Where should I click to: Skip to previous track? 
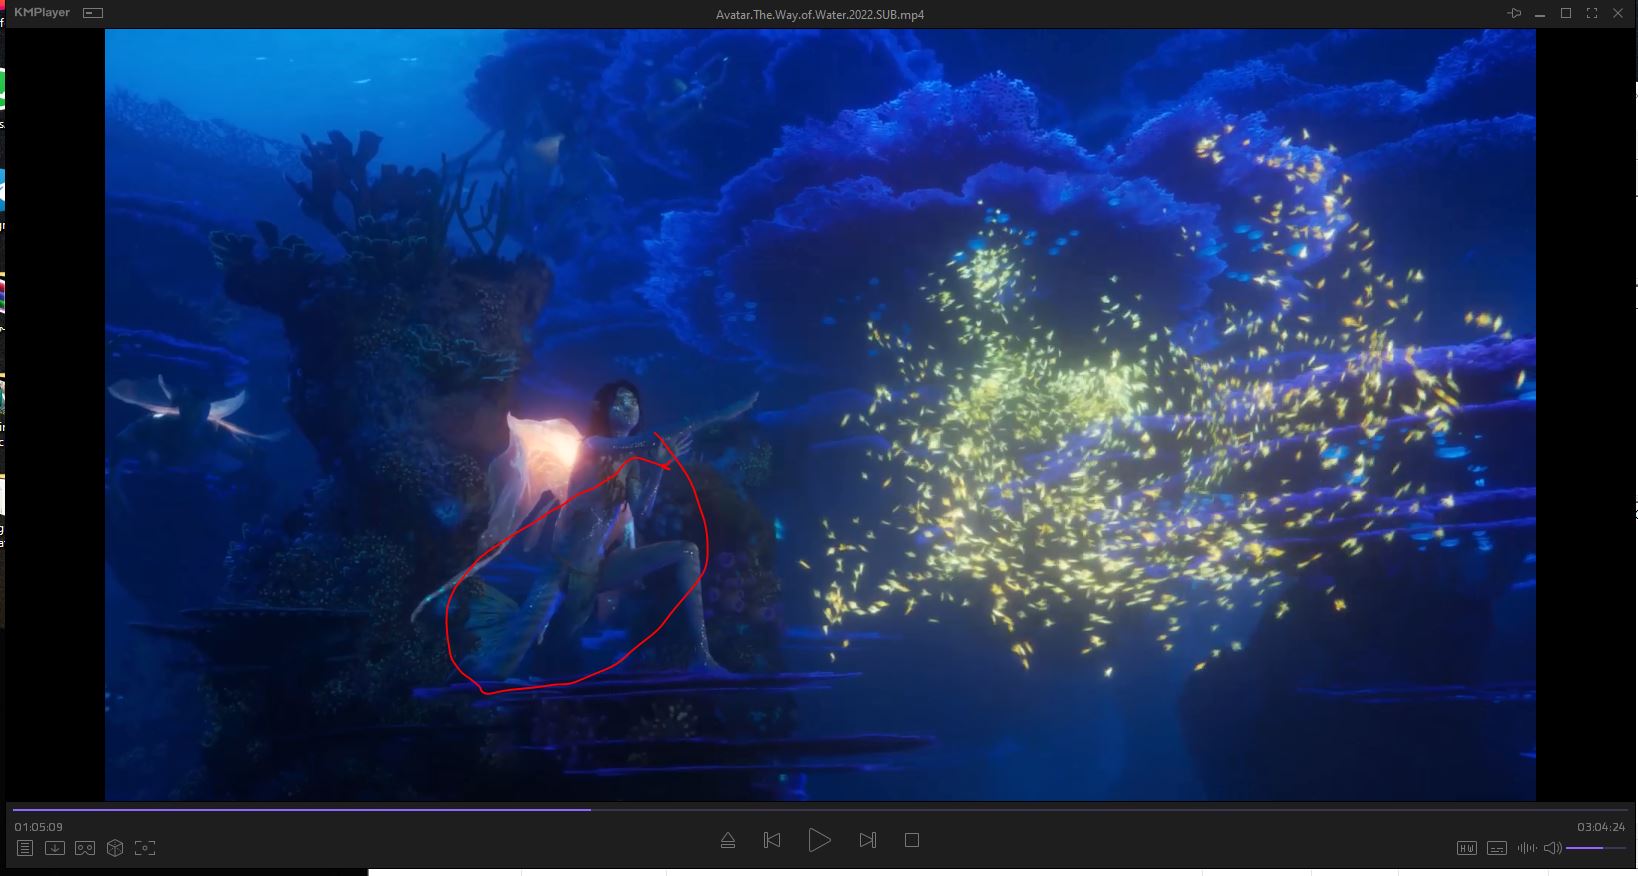coord(772,840)
